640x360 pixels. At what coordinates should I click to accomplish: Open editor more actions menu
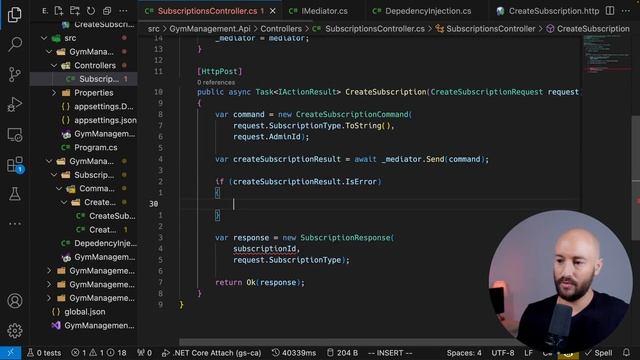point(626,11)
